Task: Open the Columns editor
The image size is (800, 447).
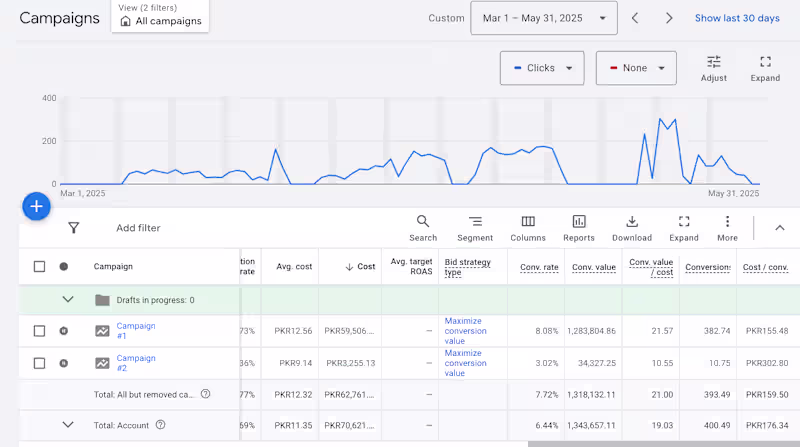Action: pos(528,227)
